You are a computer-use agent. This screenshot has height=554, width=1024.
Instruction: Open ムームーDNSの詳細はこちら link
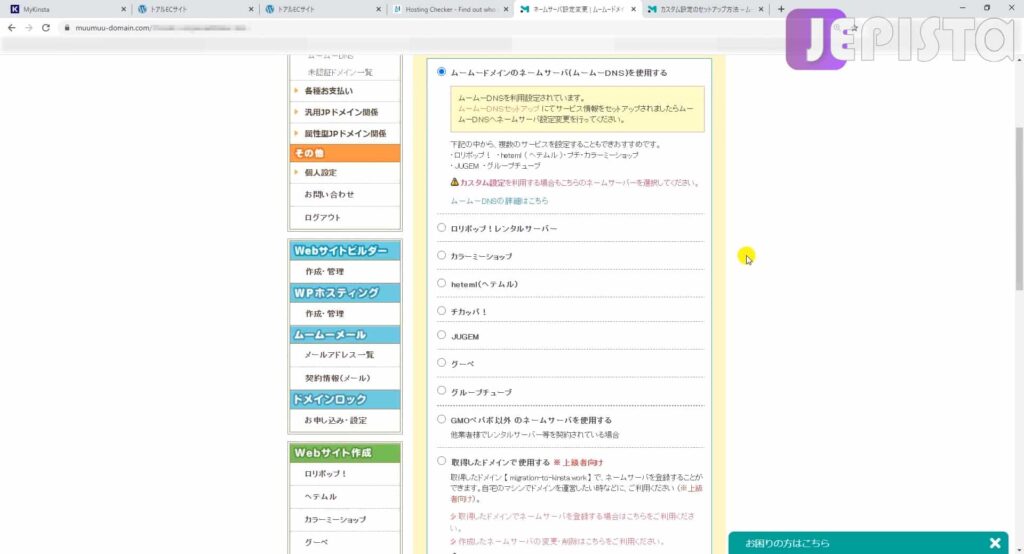click(499, 201)
